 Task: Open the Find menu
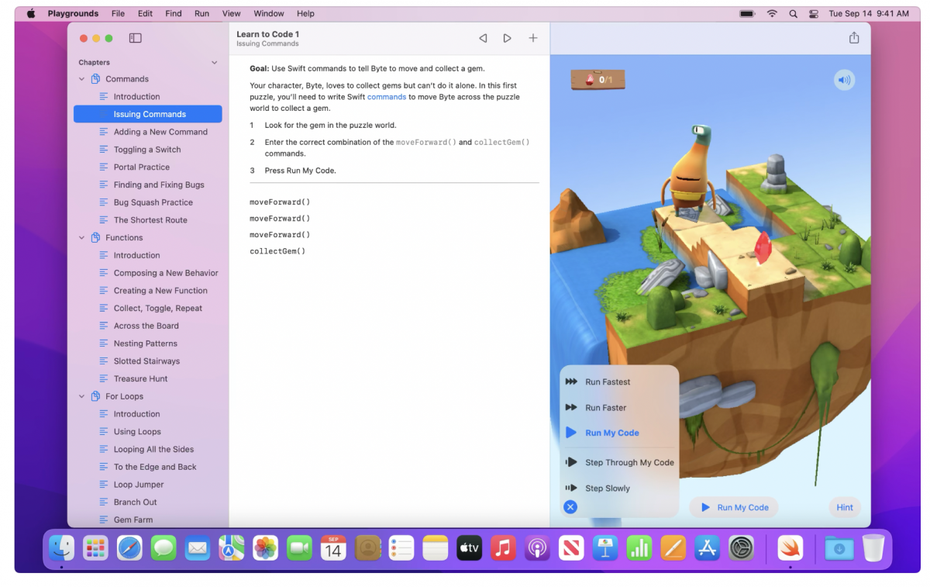pyautogui.click(x=173, y=13)
